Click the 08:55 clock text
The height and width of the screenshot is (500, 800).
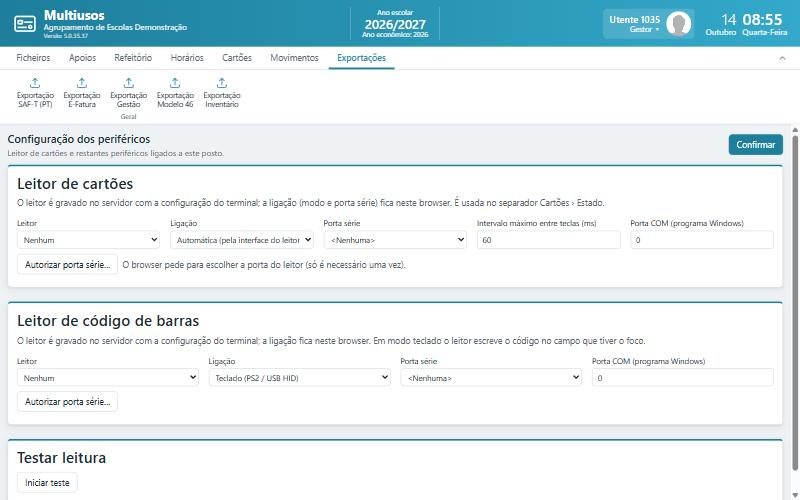[762, 19]
